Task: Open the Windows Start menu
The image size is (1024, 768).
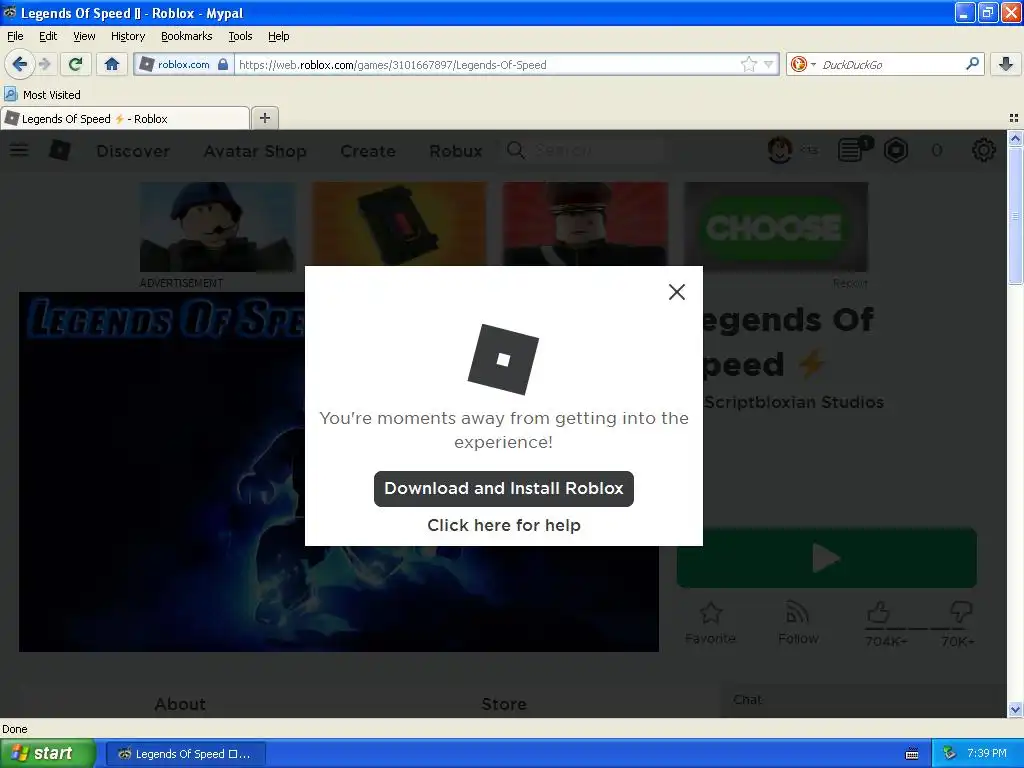Action: click(x=48, y=753)
